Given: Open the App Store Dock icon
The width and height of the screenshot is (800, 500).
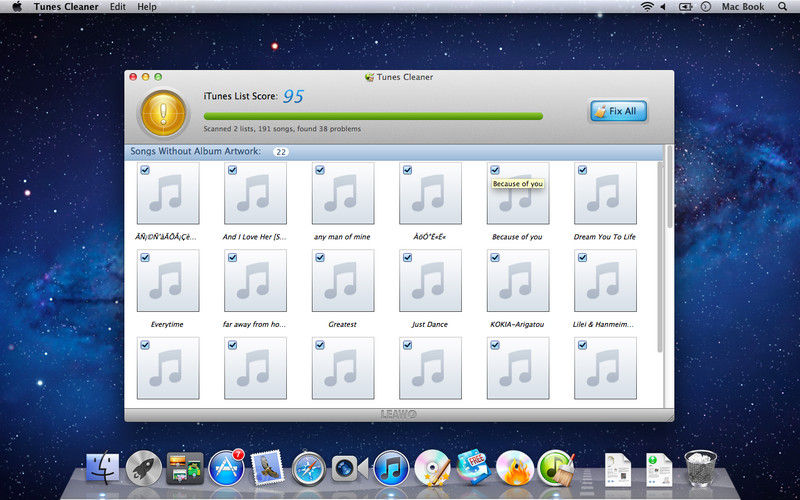Looking at the screenshot, I should coord(227,468).
